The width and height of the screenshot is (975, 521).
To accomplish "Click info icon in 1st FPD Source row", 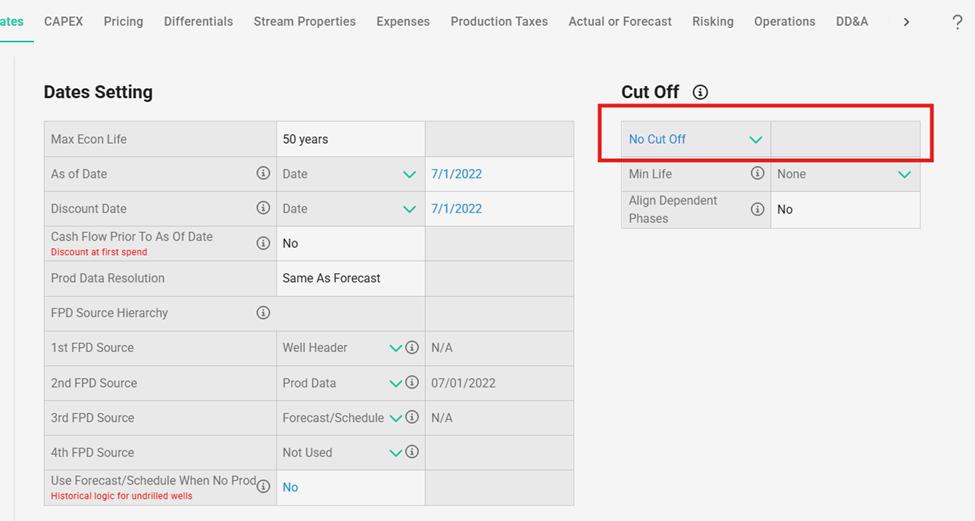I will [411, 348].
